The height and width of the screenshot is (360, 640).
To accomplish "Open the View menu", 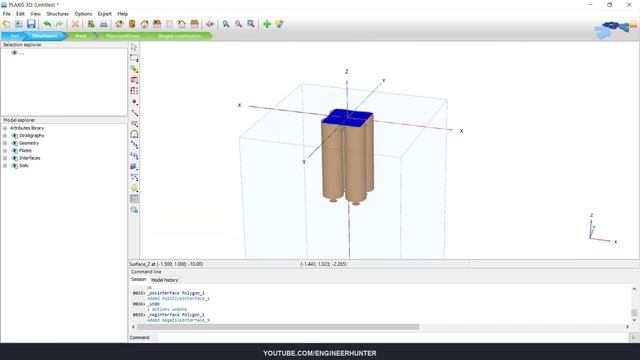I will 36,13.
